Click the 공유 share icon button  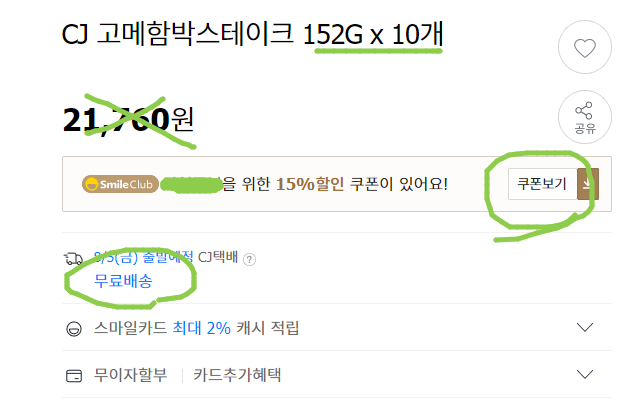click(584, 117)
